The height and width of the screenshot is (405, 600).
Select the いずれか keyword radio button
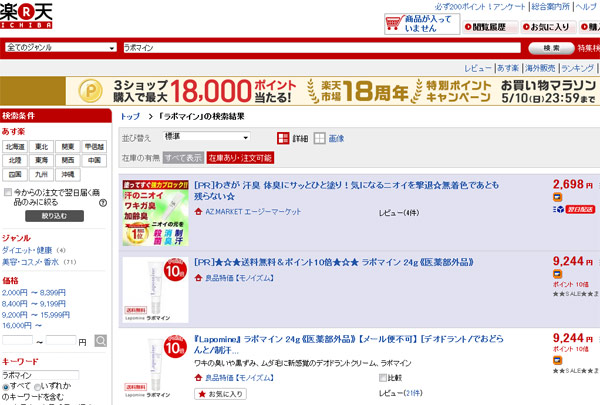[38, 387]
